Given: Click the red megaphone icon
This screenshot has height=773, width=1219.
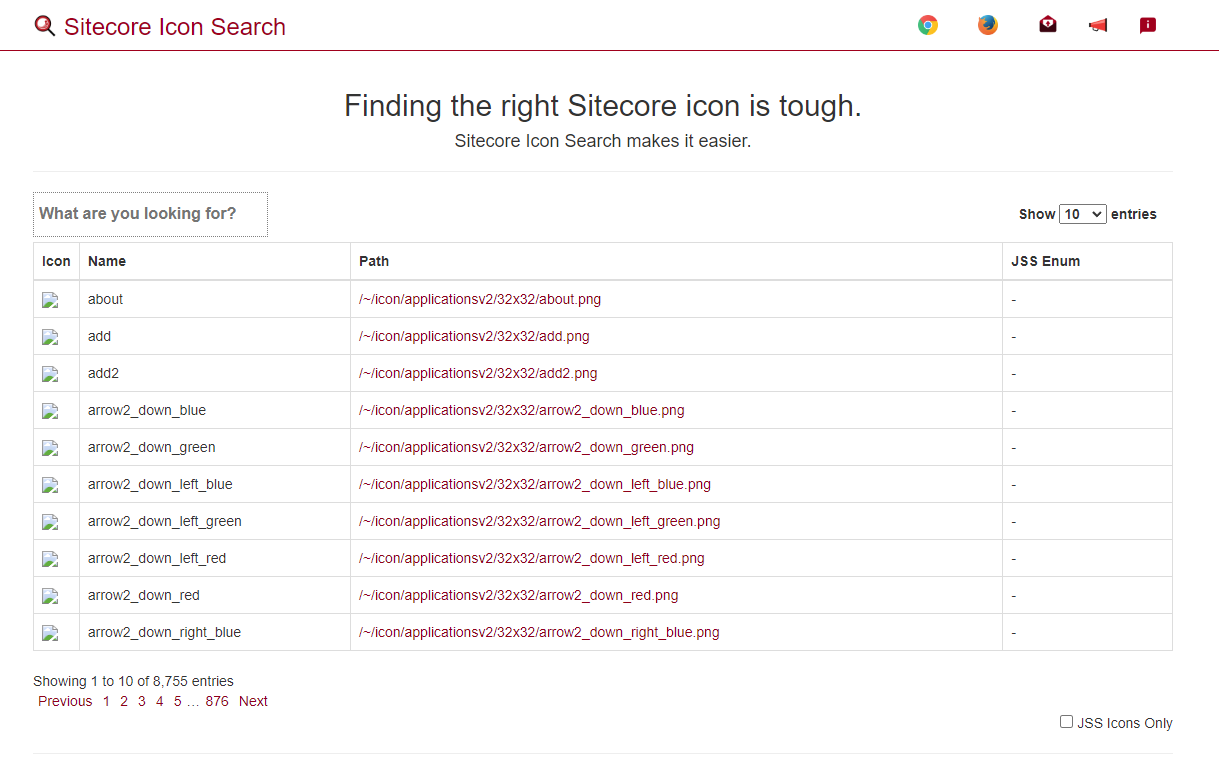Looking at the screenshot, I should 1098,26.
